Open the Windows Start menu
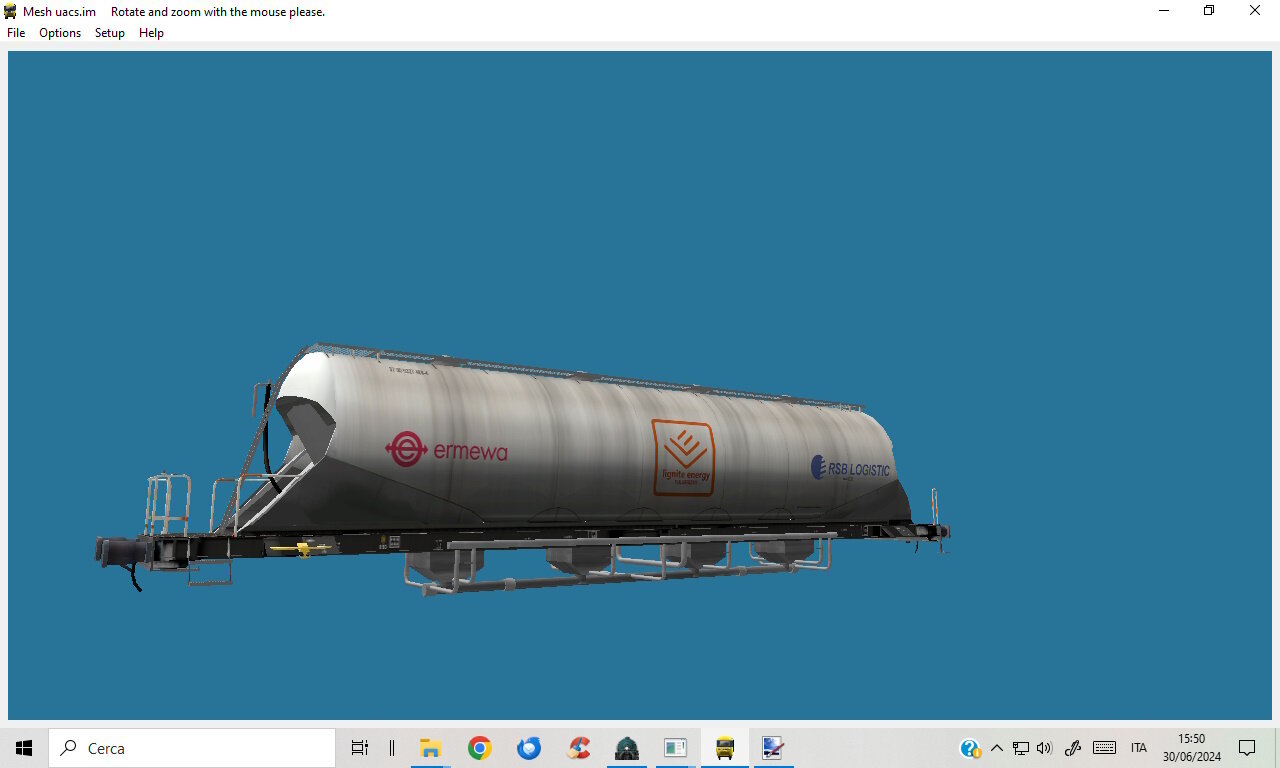Image resolution: width=1280 pixels, height=768 pixels. tap(24, 748)
